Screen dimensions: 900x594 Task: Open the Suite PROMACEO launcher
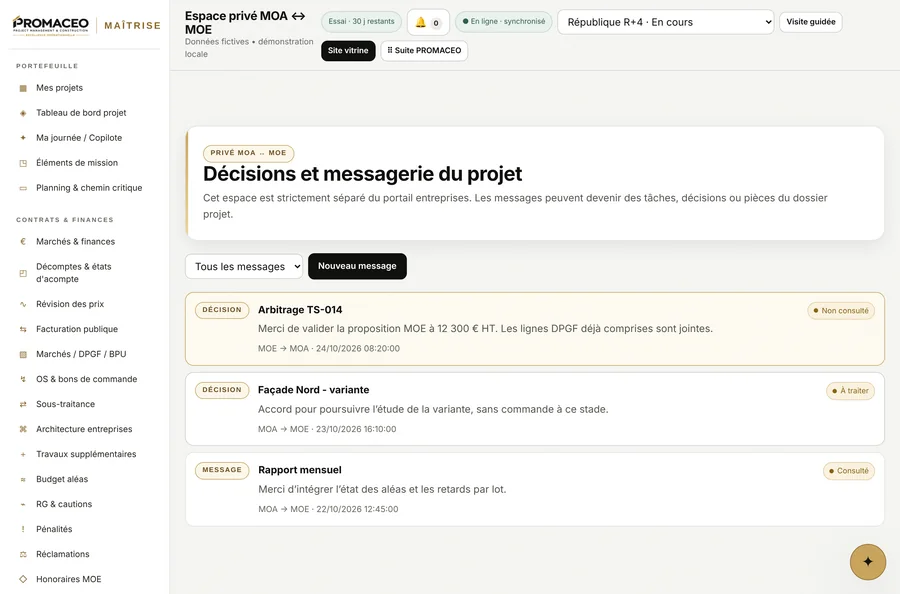(x=424, y=51)
